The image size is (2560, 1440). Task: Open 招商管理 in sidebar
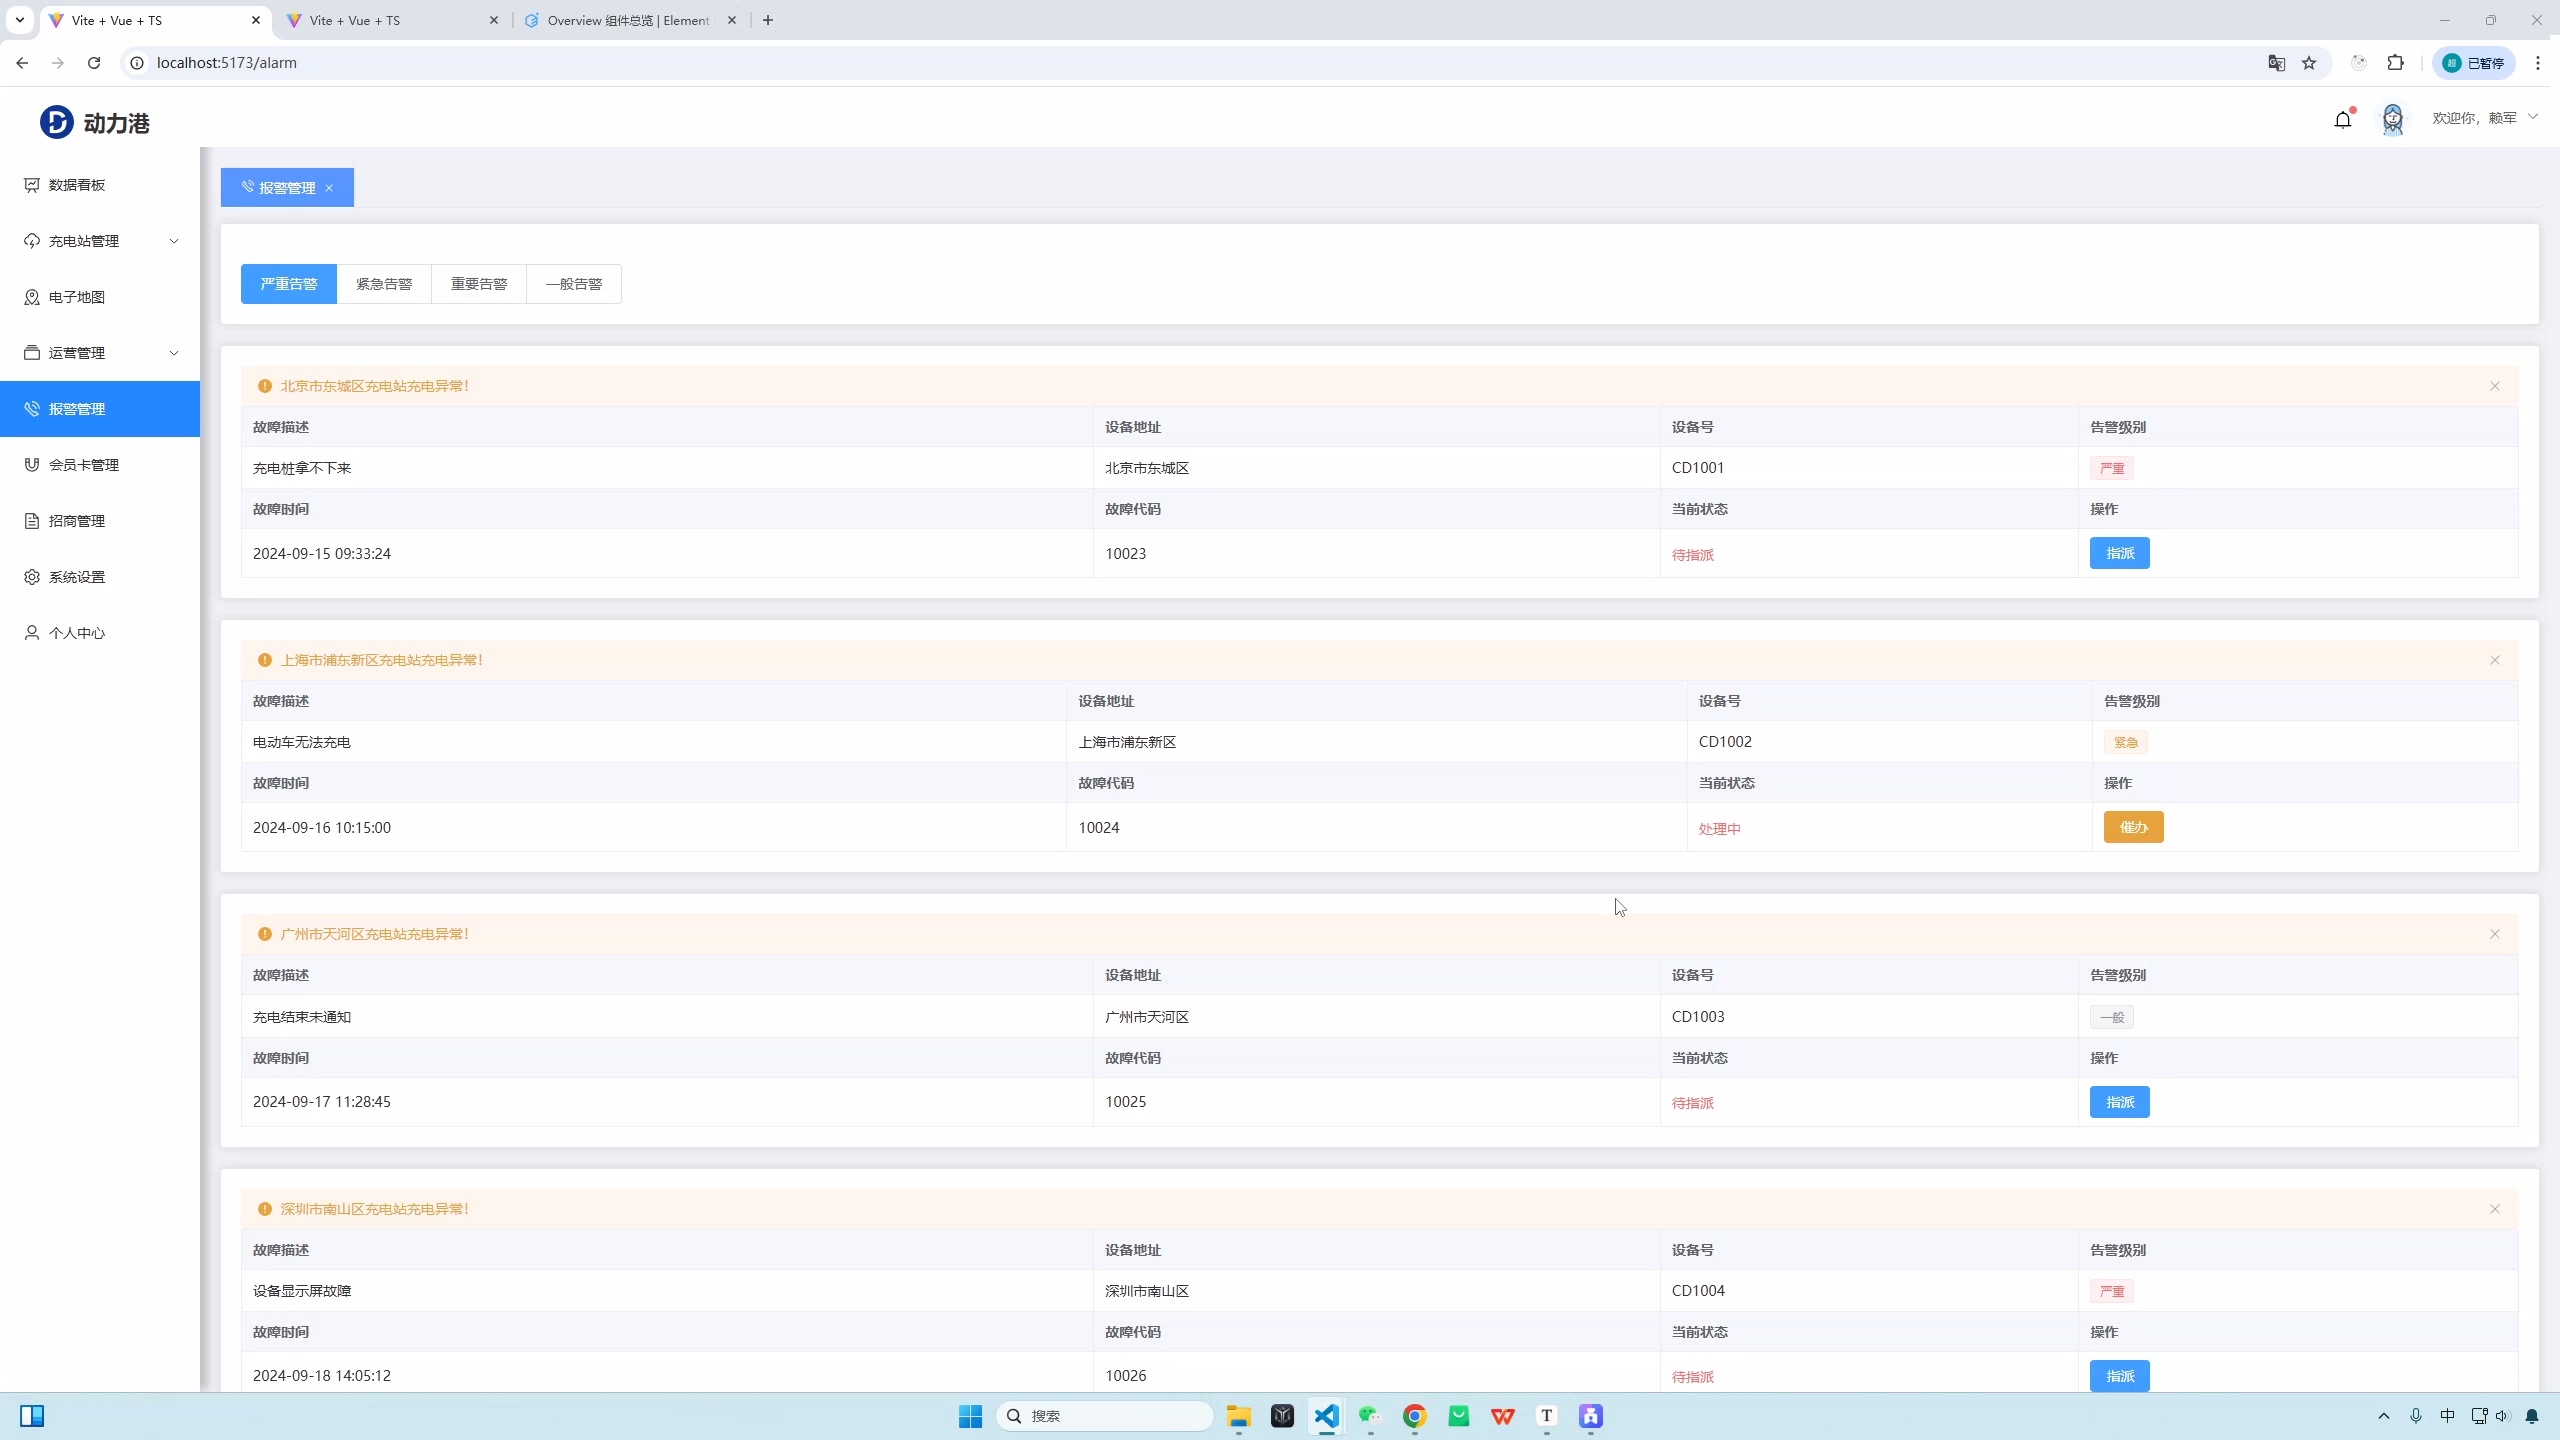point(77,521)
